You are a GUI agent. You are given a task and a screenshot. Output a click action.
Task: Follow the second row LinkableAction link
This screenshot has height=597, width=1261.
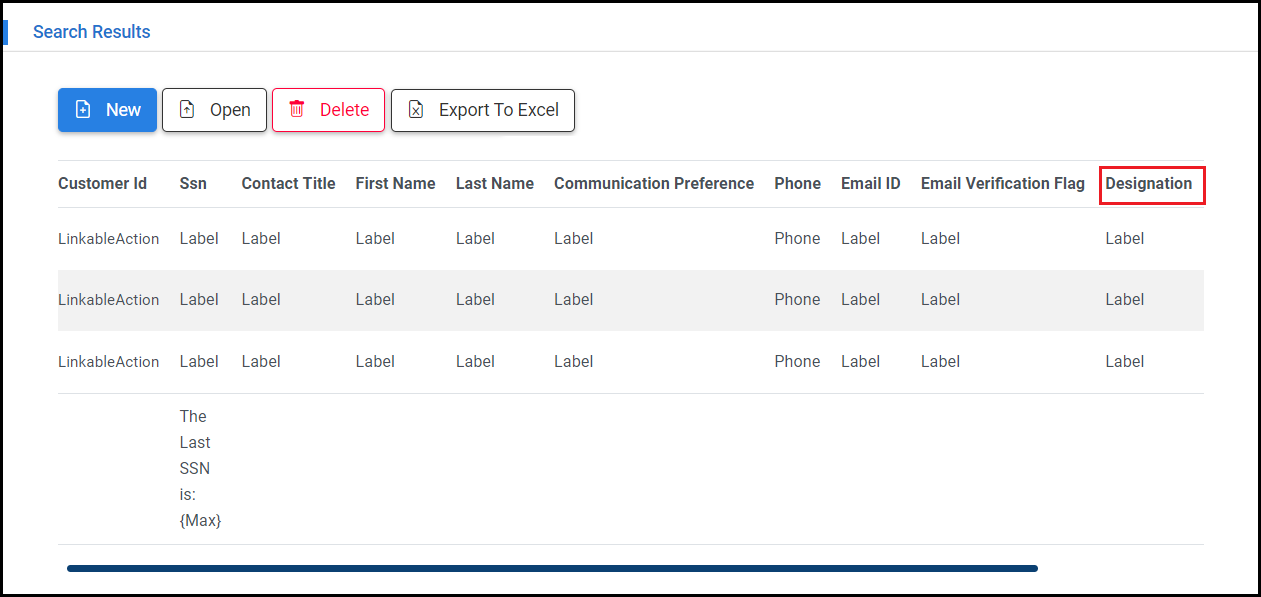coord(108,300)
